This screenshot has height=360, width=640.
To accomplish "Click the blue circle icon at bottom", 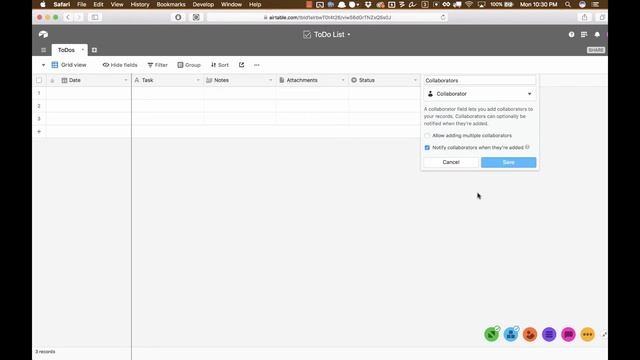I will (511, 334).
